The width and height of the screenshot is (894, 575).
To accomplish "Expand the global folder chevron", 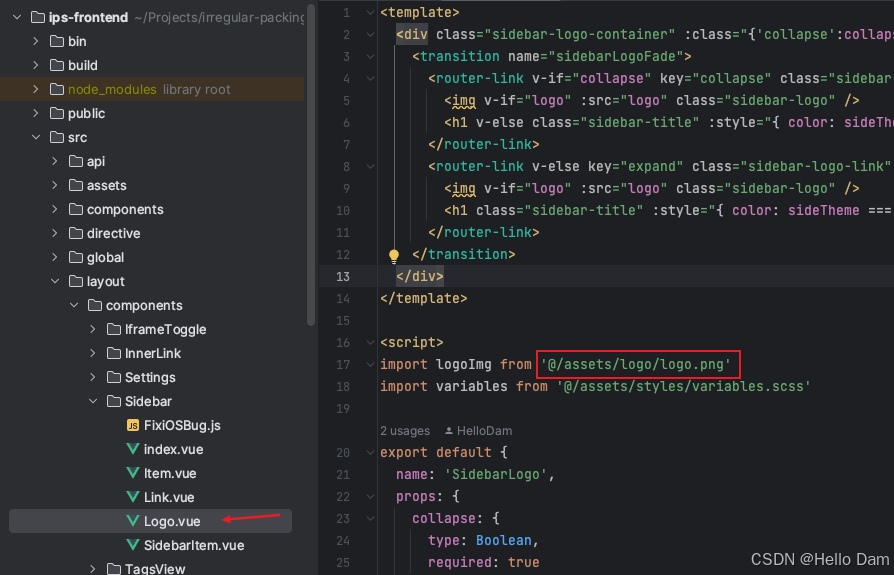I will pos(55,257).
